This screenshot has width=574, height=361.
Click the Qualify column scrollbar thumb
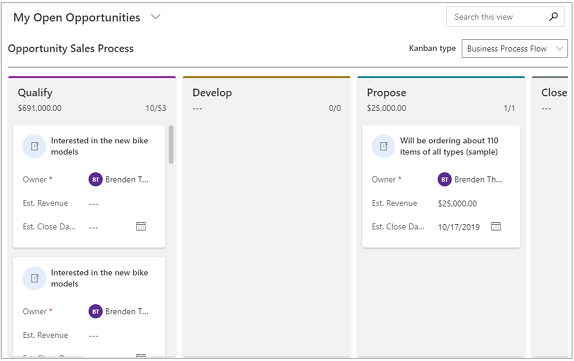click(171, 145)
